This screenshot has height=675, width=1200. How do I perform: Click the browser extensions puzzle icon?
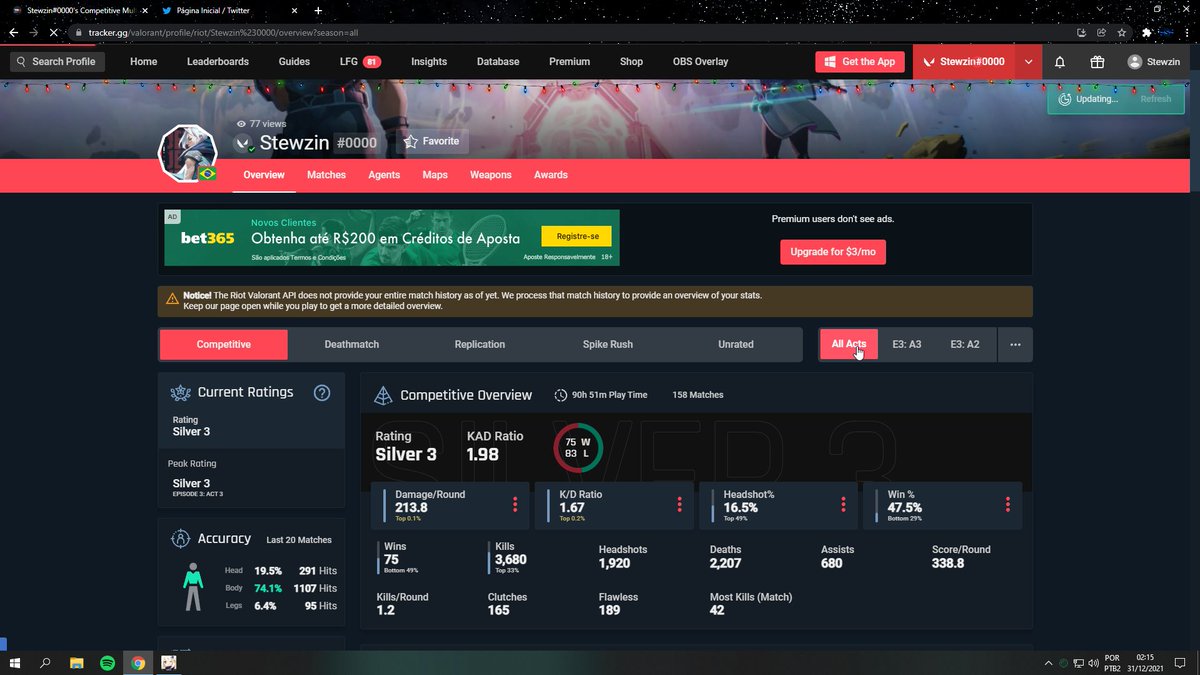coord(1146,32)
